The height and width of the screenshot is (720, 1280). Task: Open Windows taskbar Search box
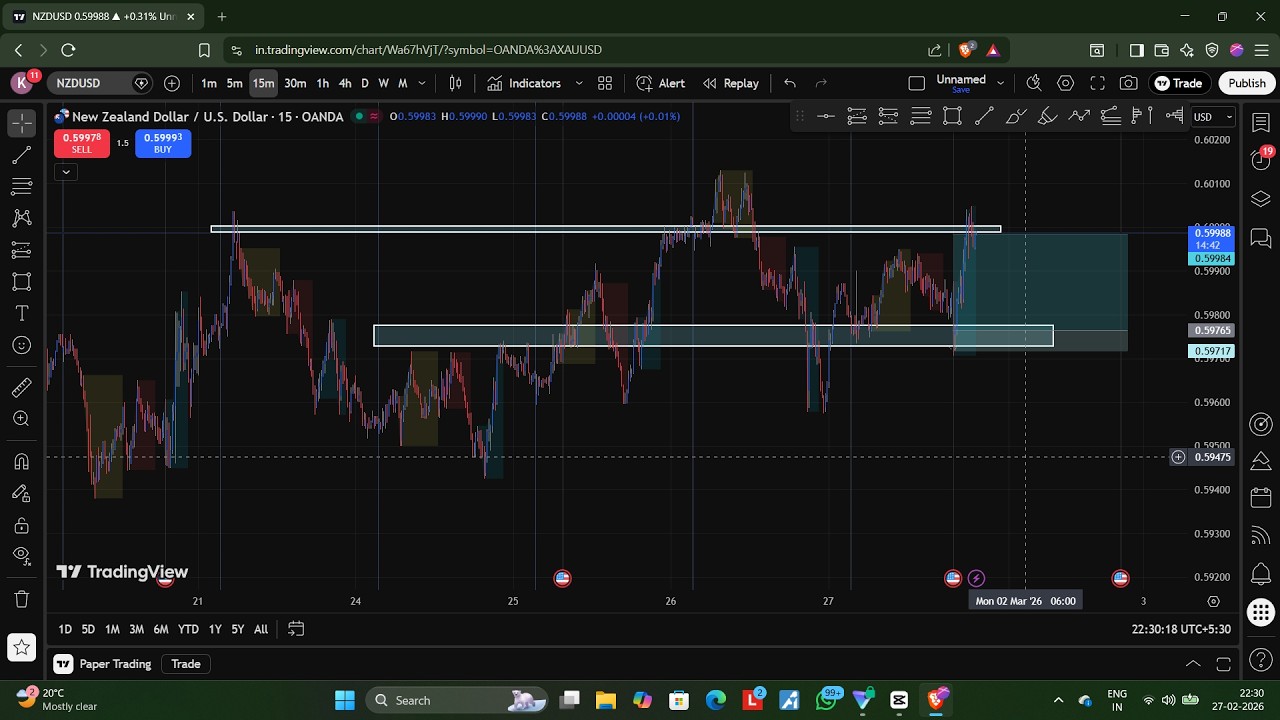click(457, 700)
